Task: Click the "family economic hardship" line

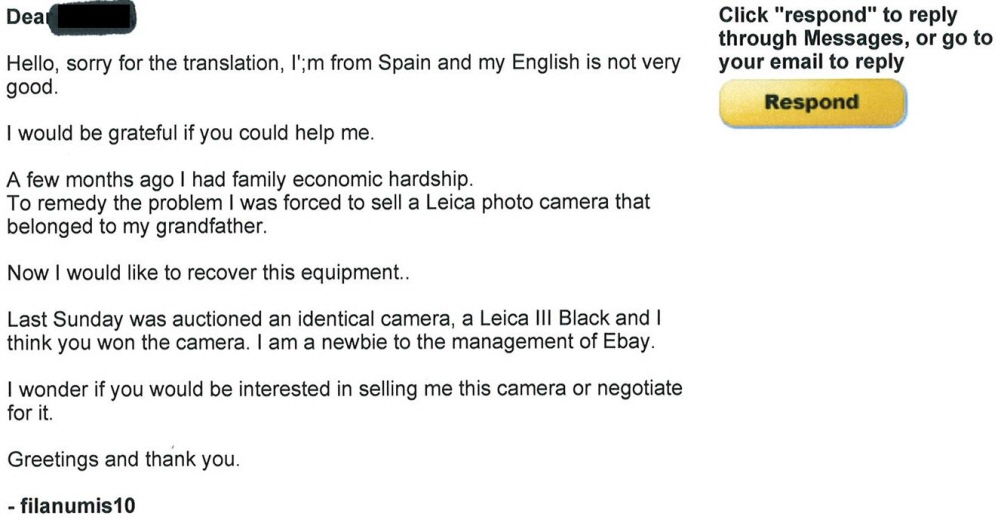Action: [239, 179]
